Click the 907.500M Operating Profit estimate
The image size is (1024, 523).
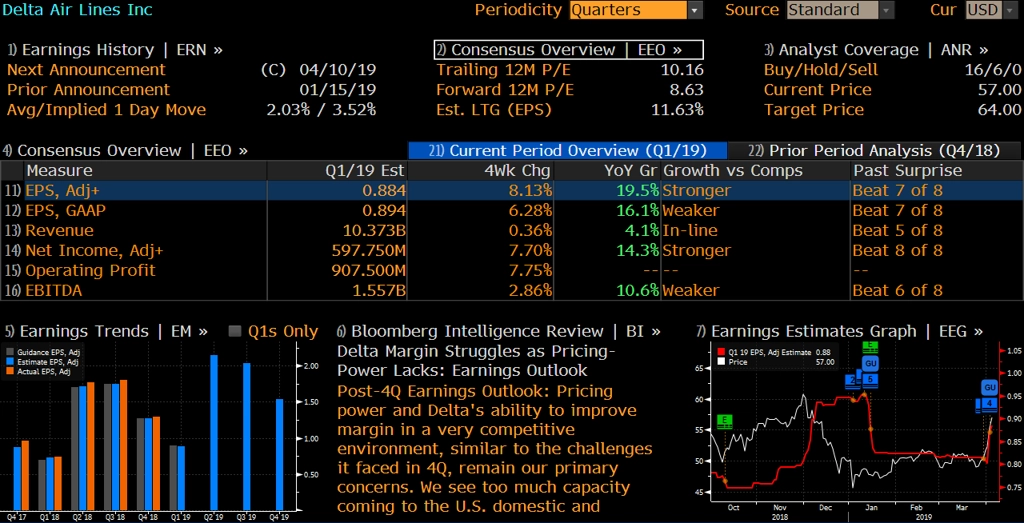[x=369, y=270]
